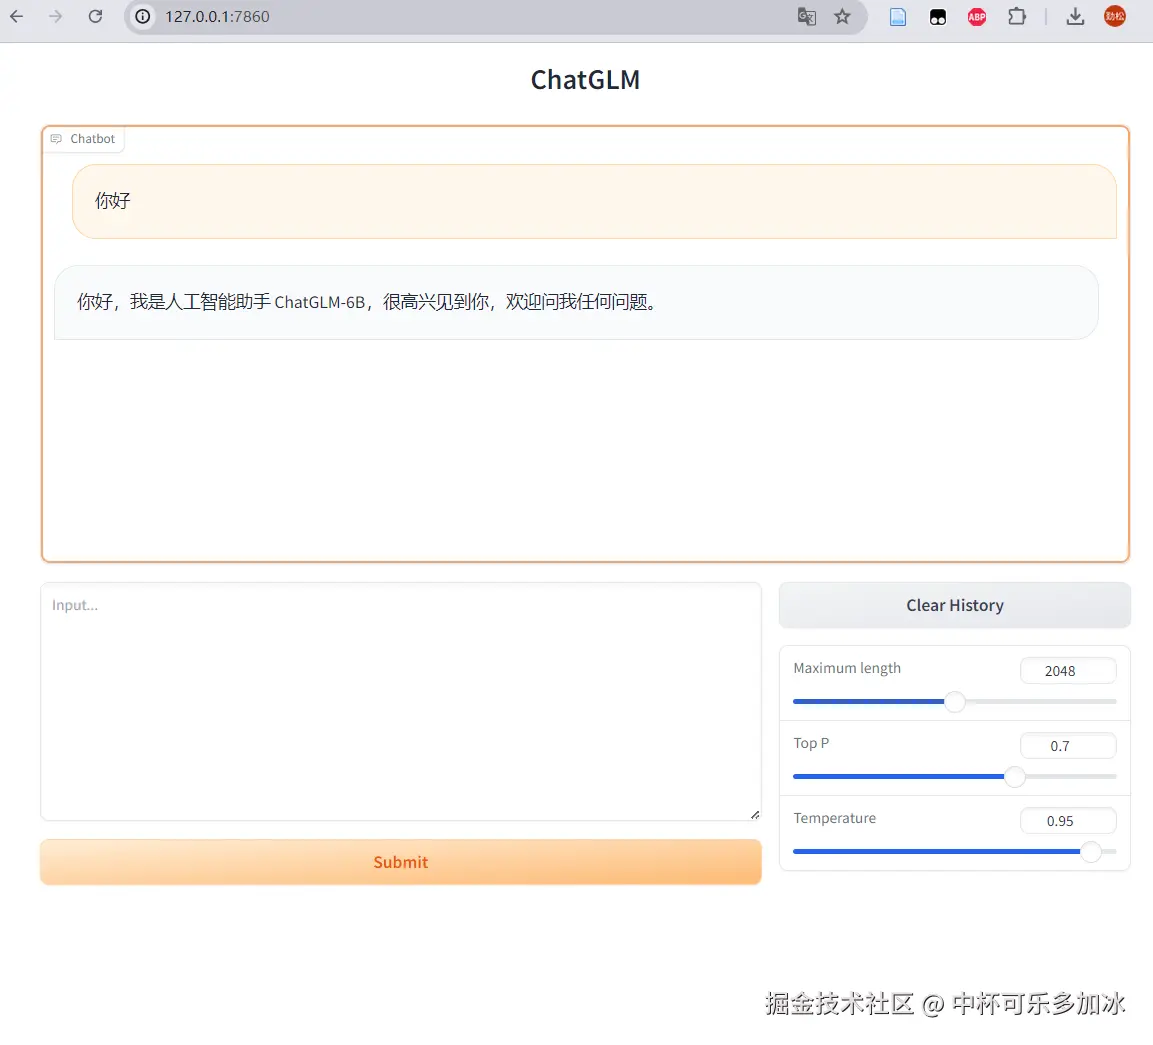This screenshot has height=1045, width=1153.
Task: Click the address bar URL 127.0.0.1:7860
Action: click(217, 16)
